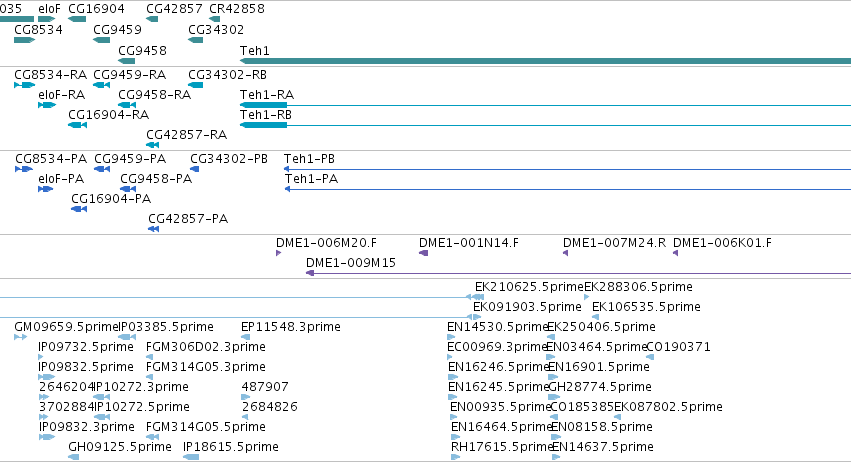Click the DME1-009M15 clone label
The image size is (851, 462).
(351, 263)
